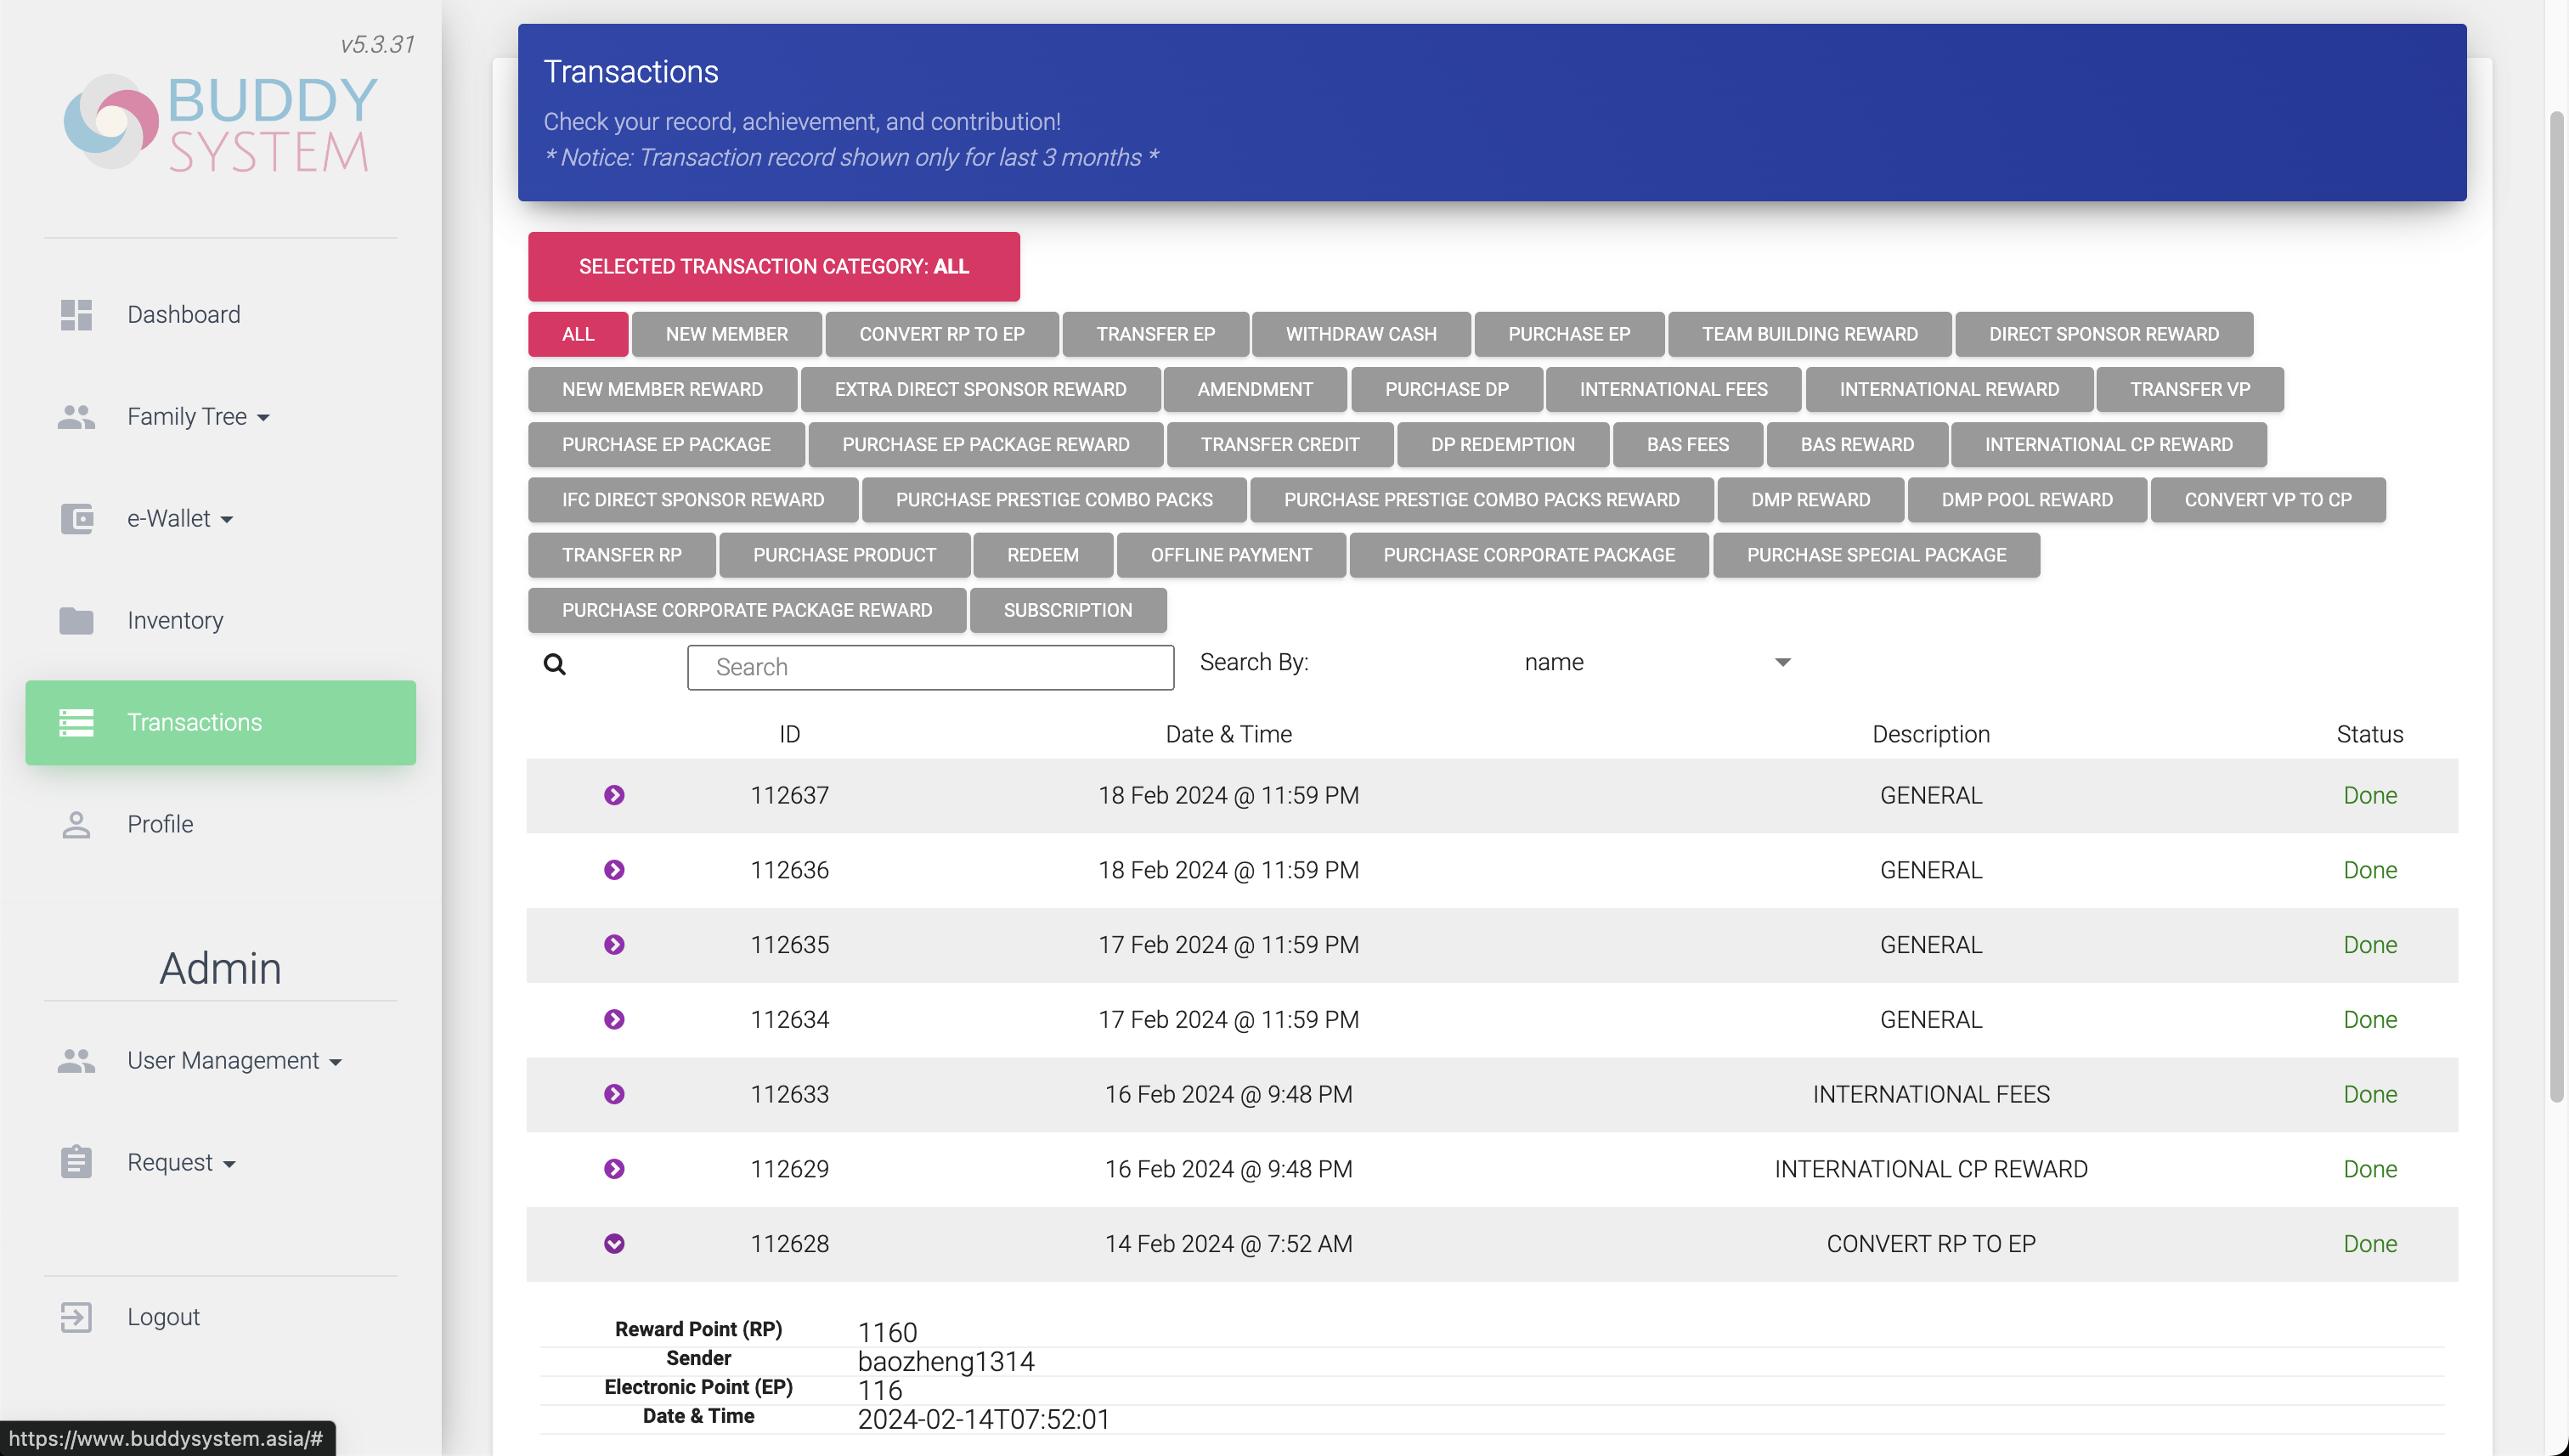Collapse details of transaction 112628
The image size is (2569, 1456).
(x=614, y=1243)
